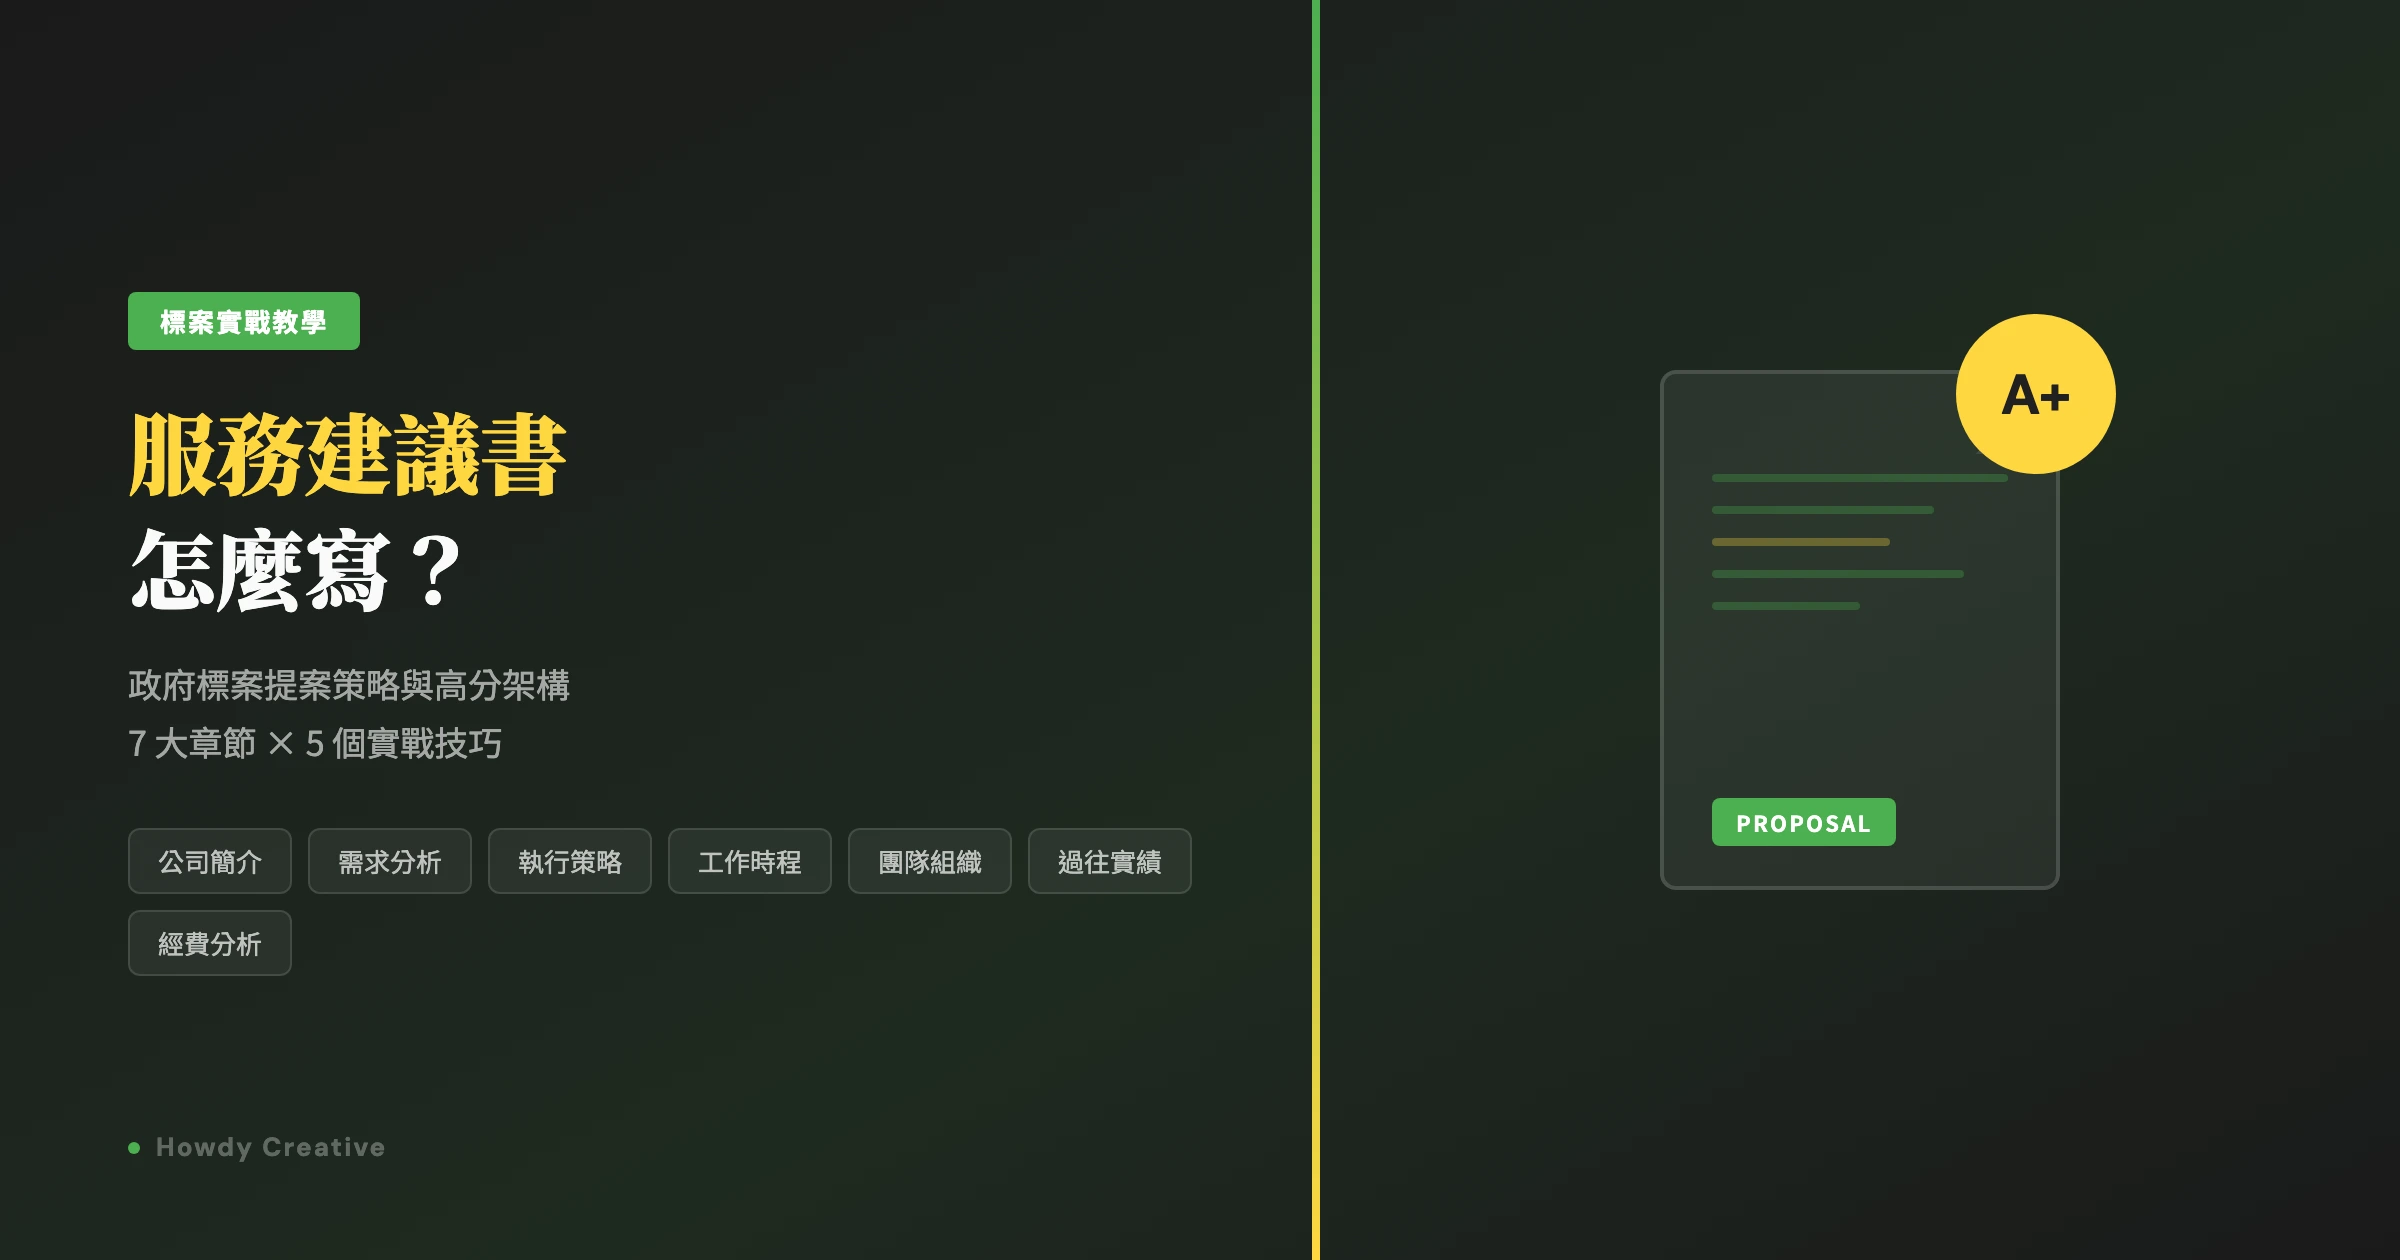Click the yellow A+ grade badge
Image resolution: width=2400 pixels, height=1260 pixels.
click(2035, 394)
